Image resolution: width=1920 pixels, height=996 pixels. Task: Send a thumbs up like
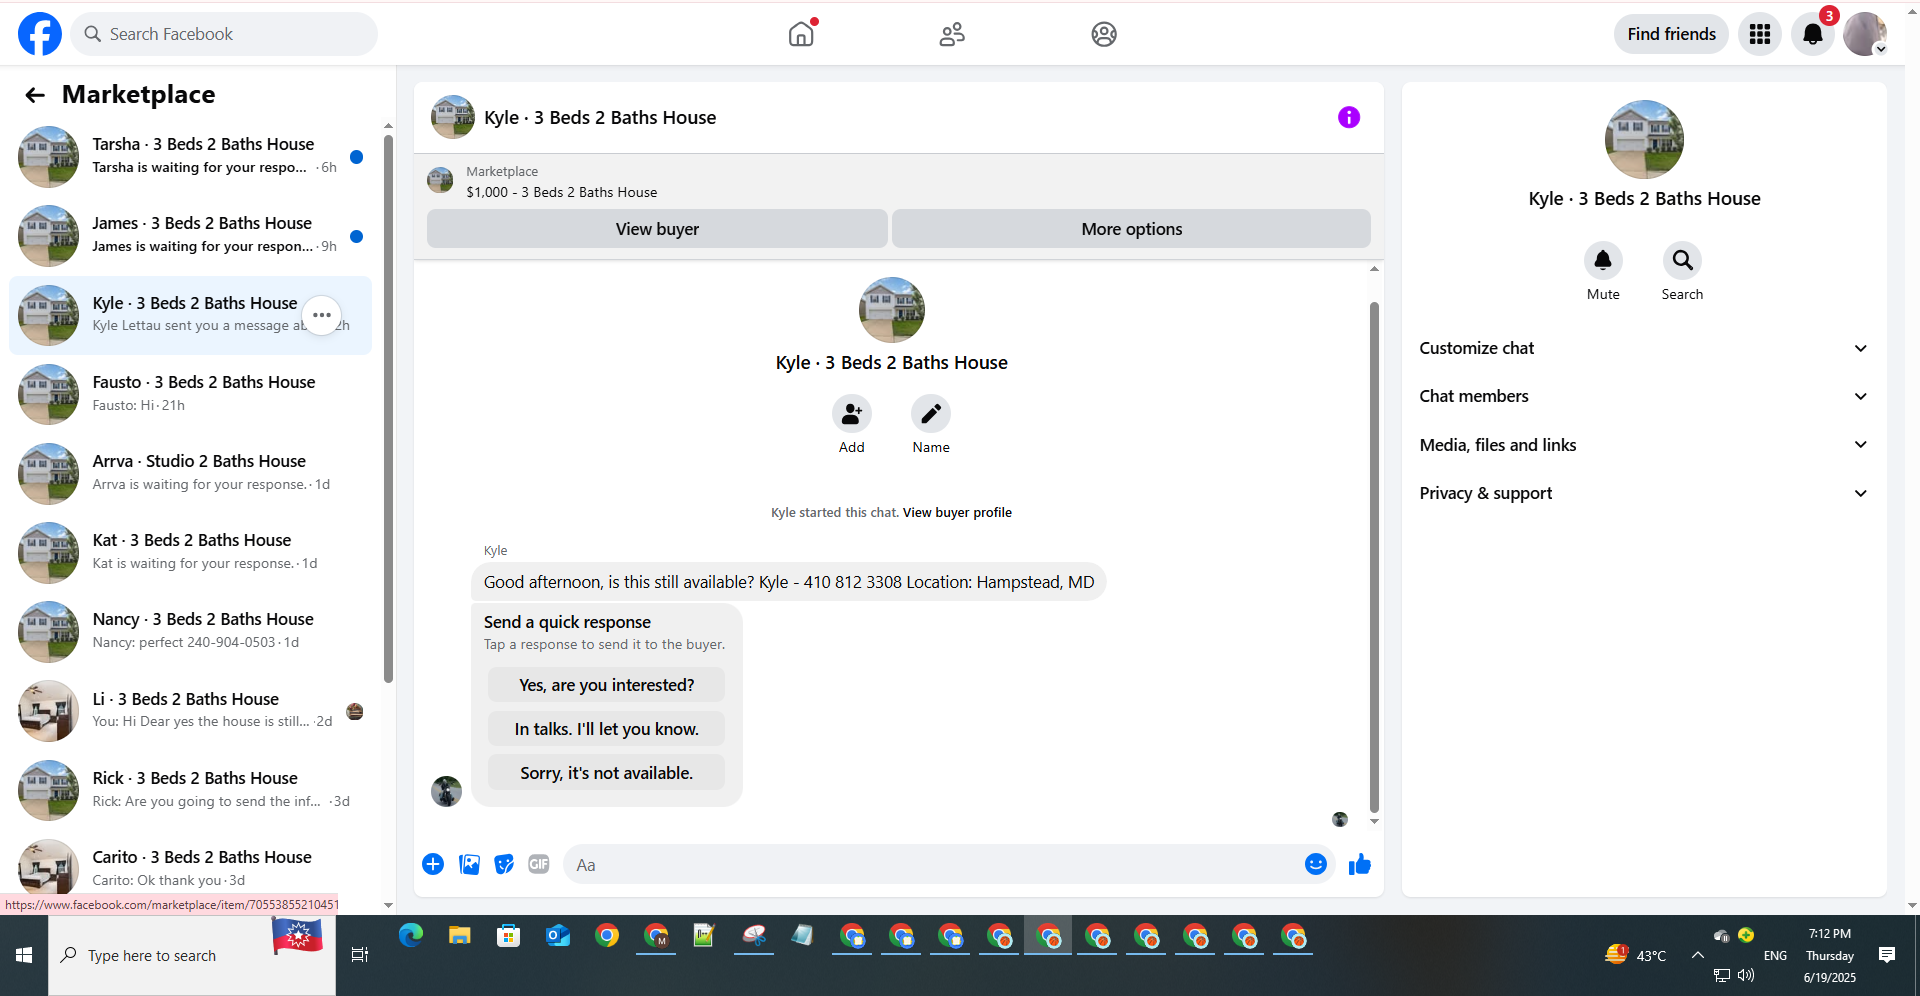tap(1360, 864)
